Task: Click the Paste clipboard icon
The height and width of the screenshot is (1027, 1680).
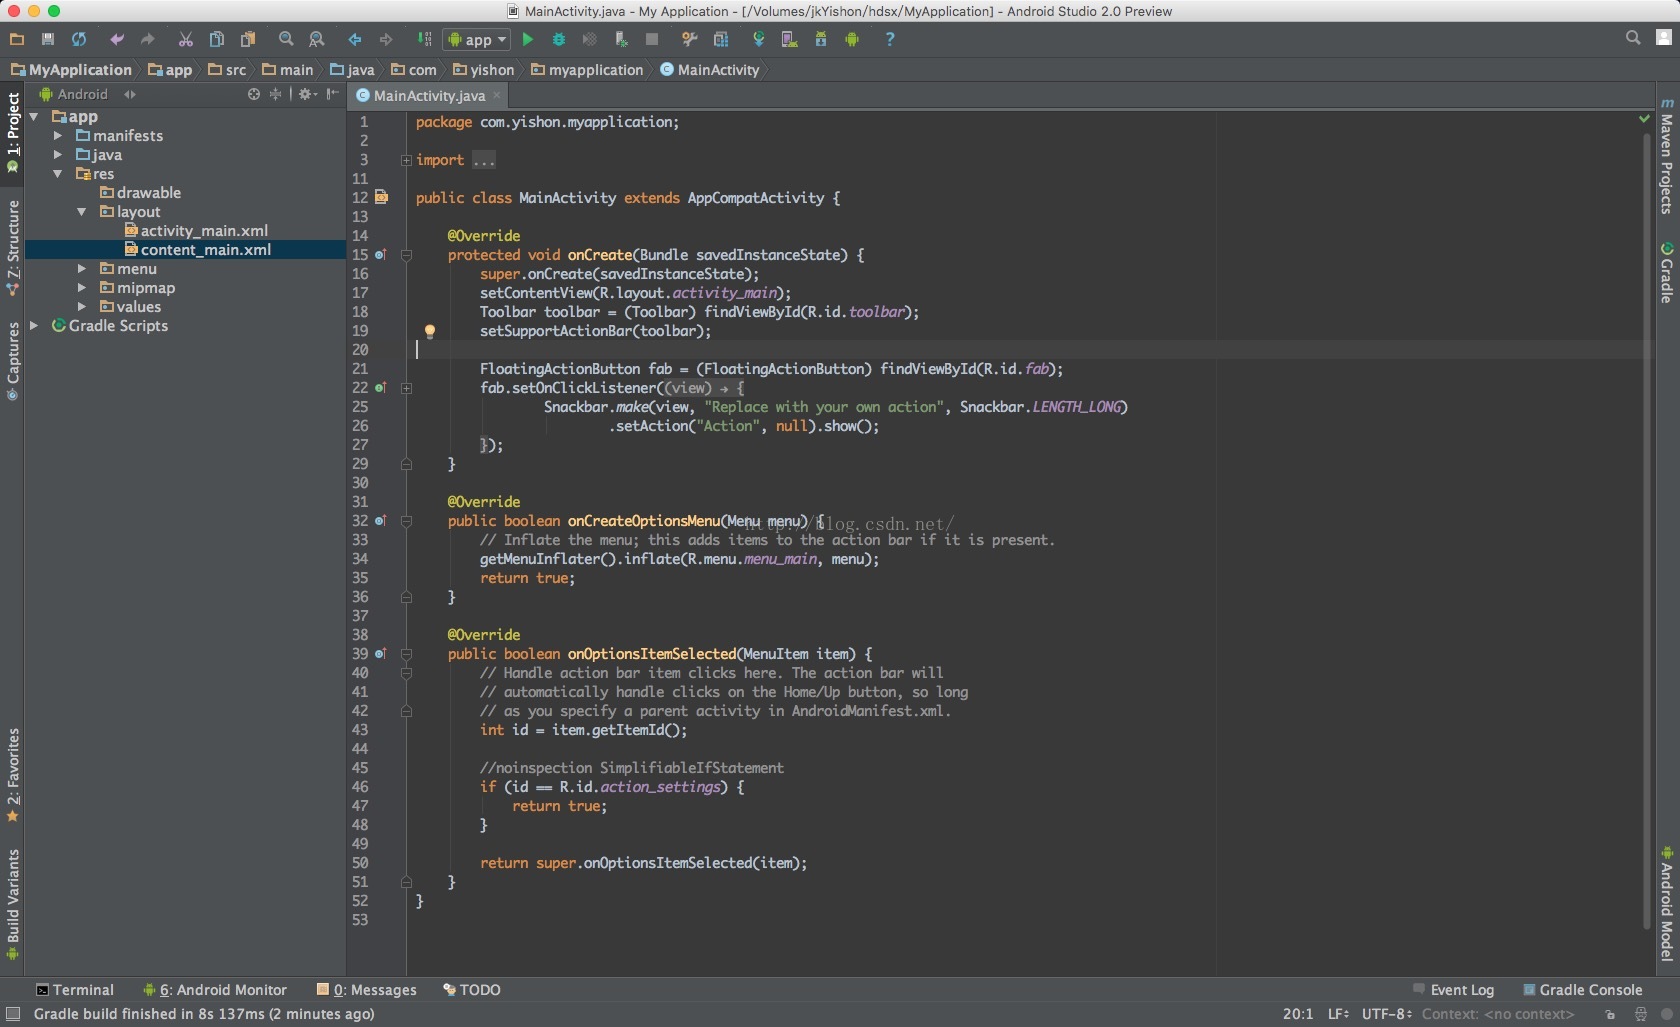Action: click(248, 39)
